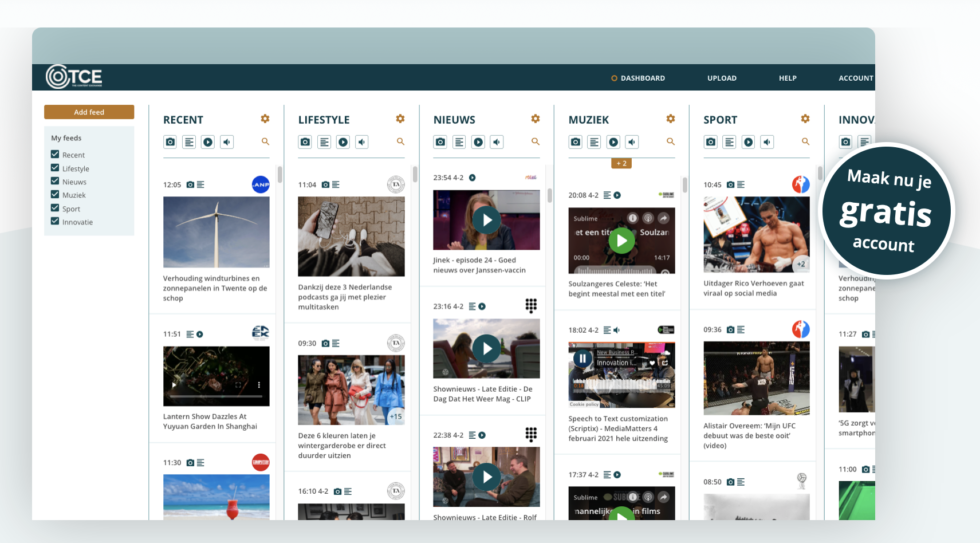
Task: Play the Jinek episode 24 video
Action: point(486,220)
